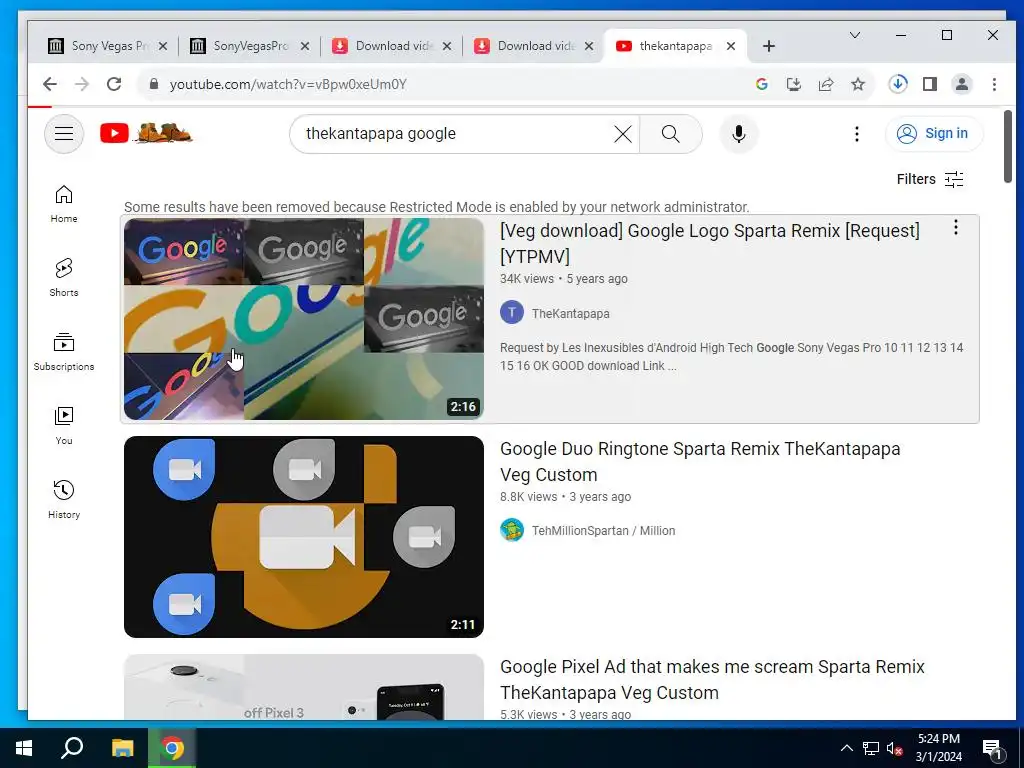Expand the tab search chevron

(x=854, y=35)
